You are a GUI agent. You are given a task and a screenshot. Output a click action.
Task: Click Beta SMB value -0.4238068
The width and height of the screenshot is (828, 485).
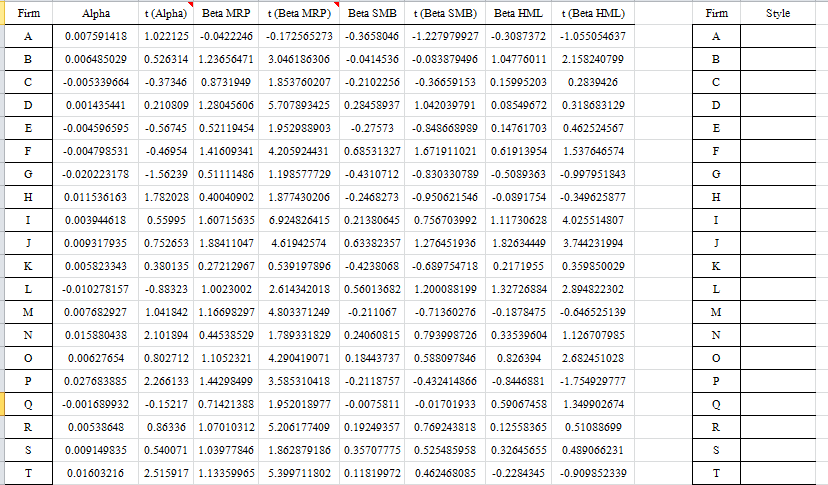pyautogui.click(x=372, y=266)
